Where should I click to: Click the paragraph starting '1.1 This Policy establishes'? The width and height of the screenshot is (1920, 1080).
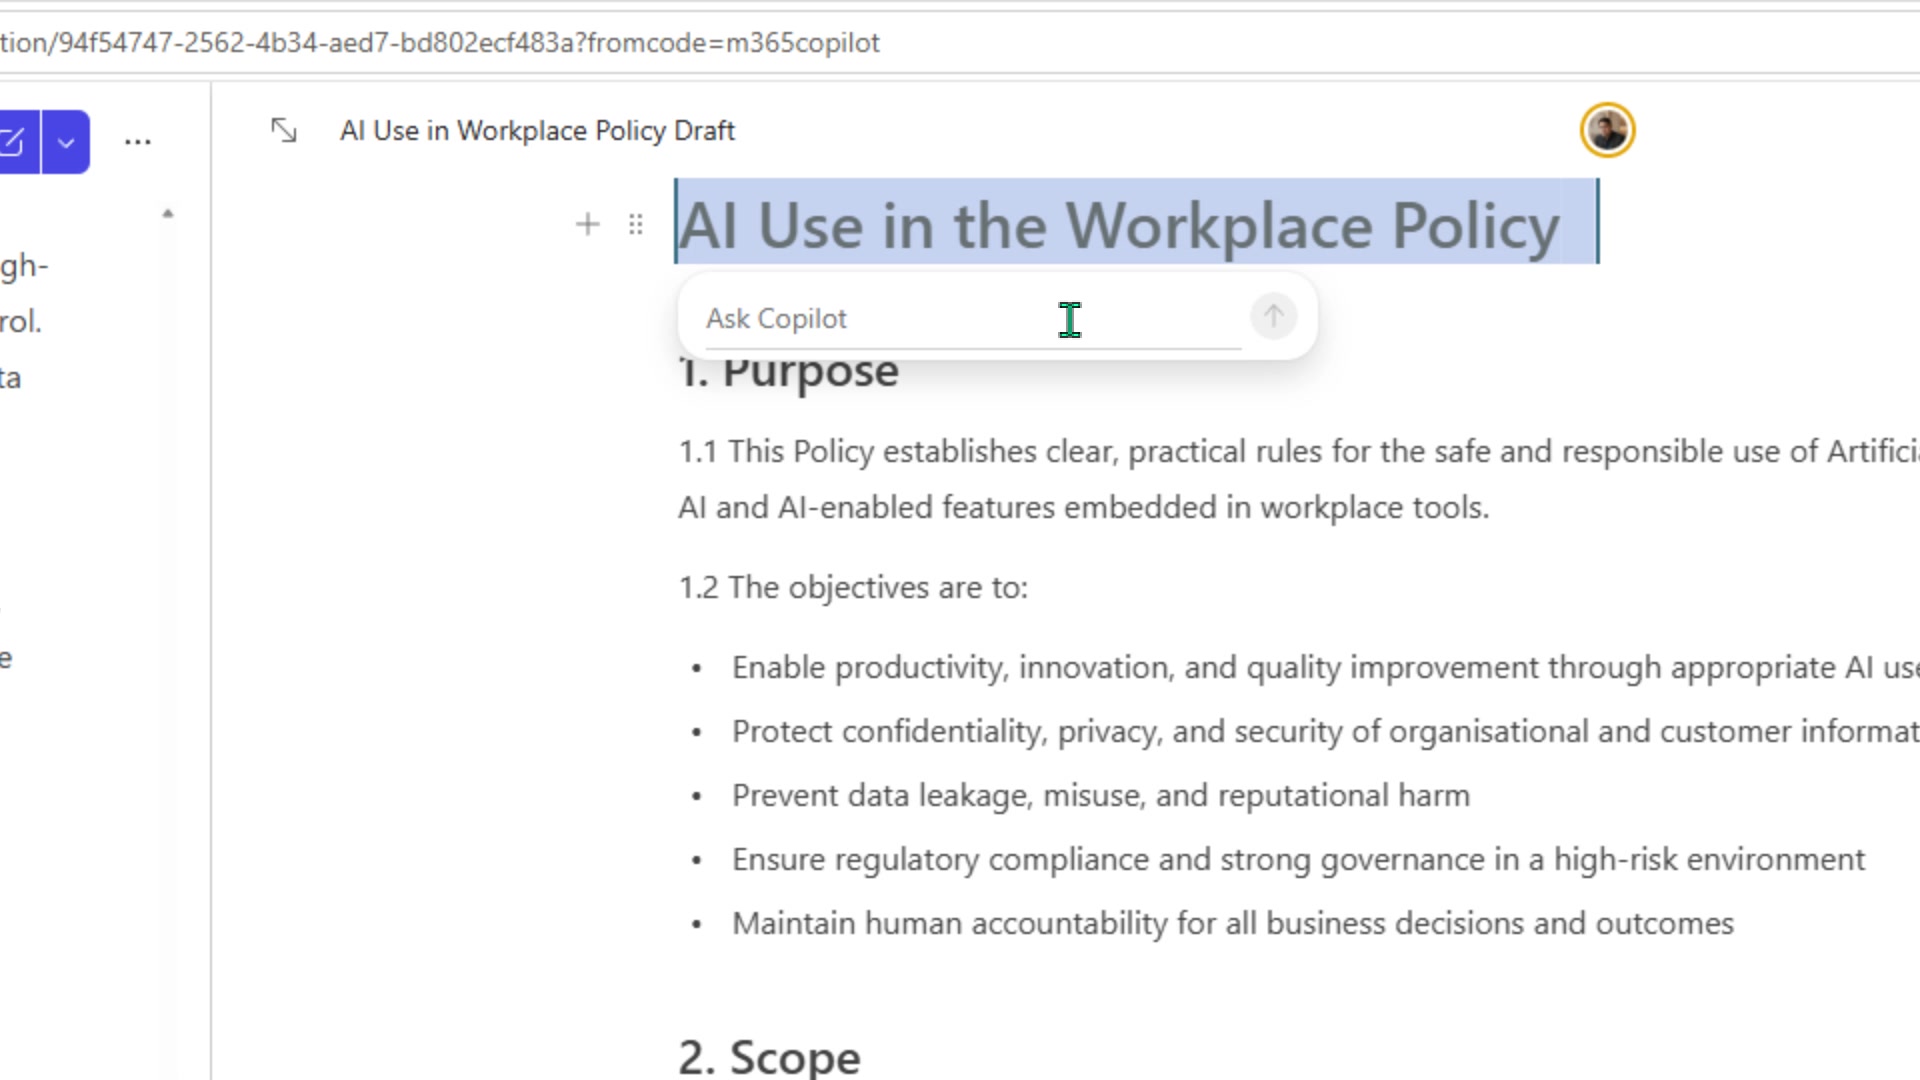pos(1298,452)
